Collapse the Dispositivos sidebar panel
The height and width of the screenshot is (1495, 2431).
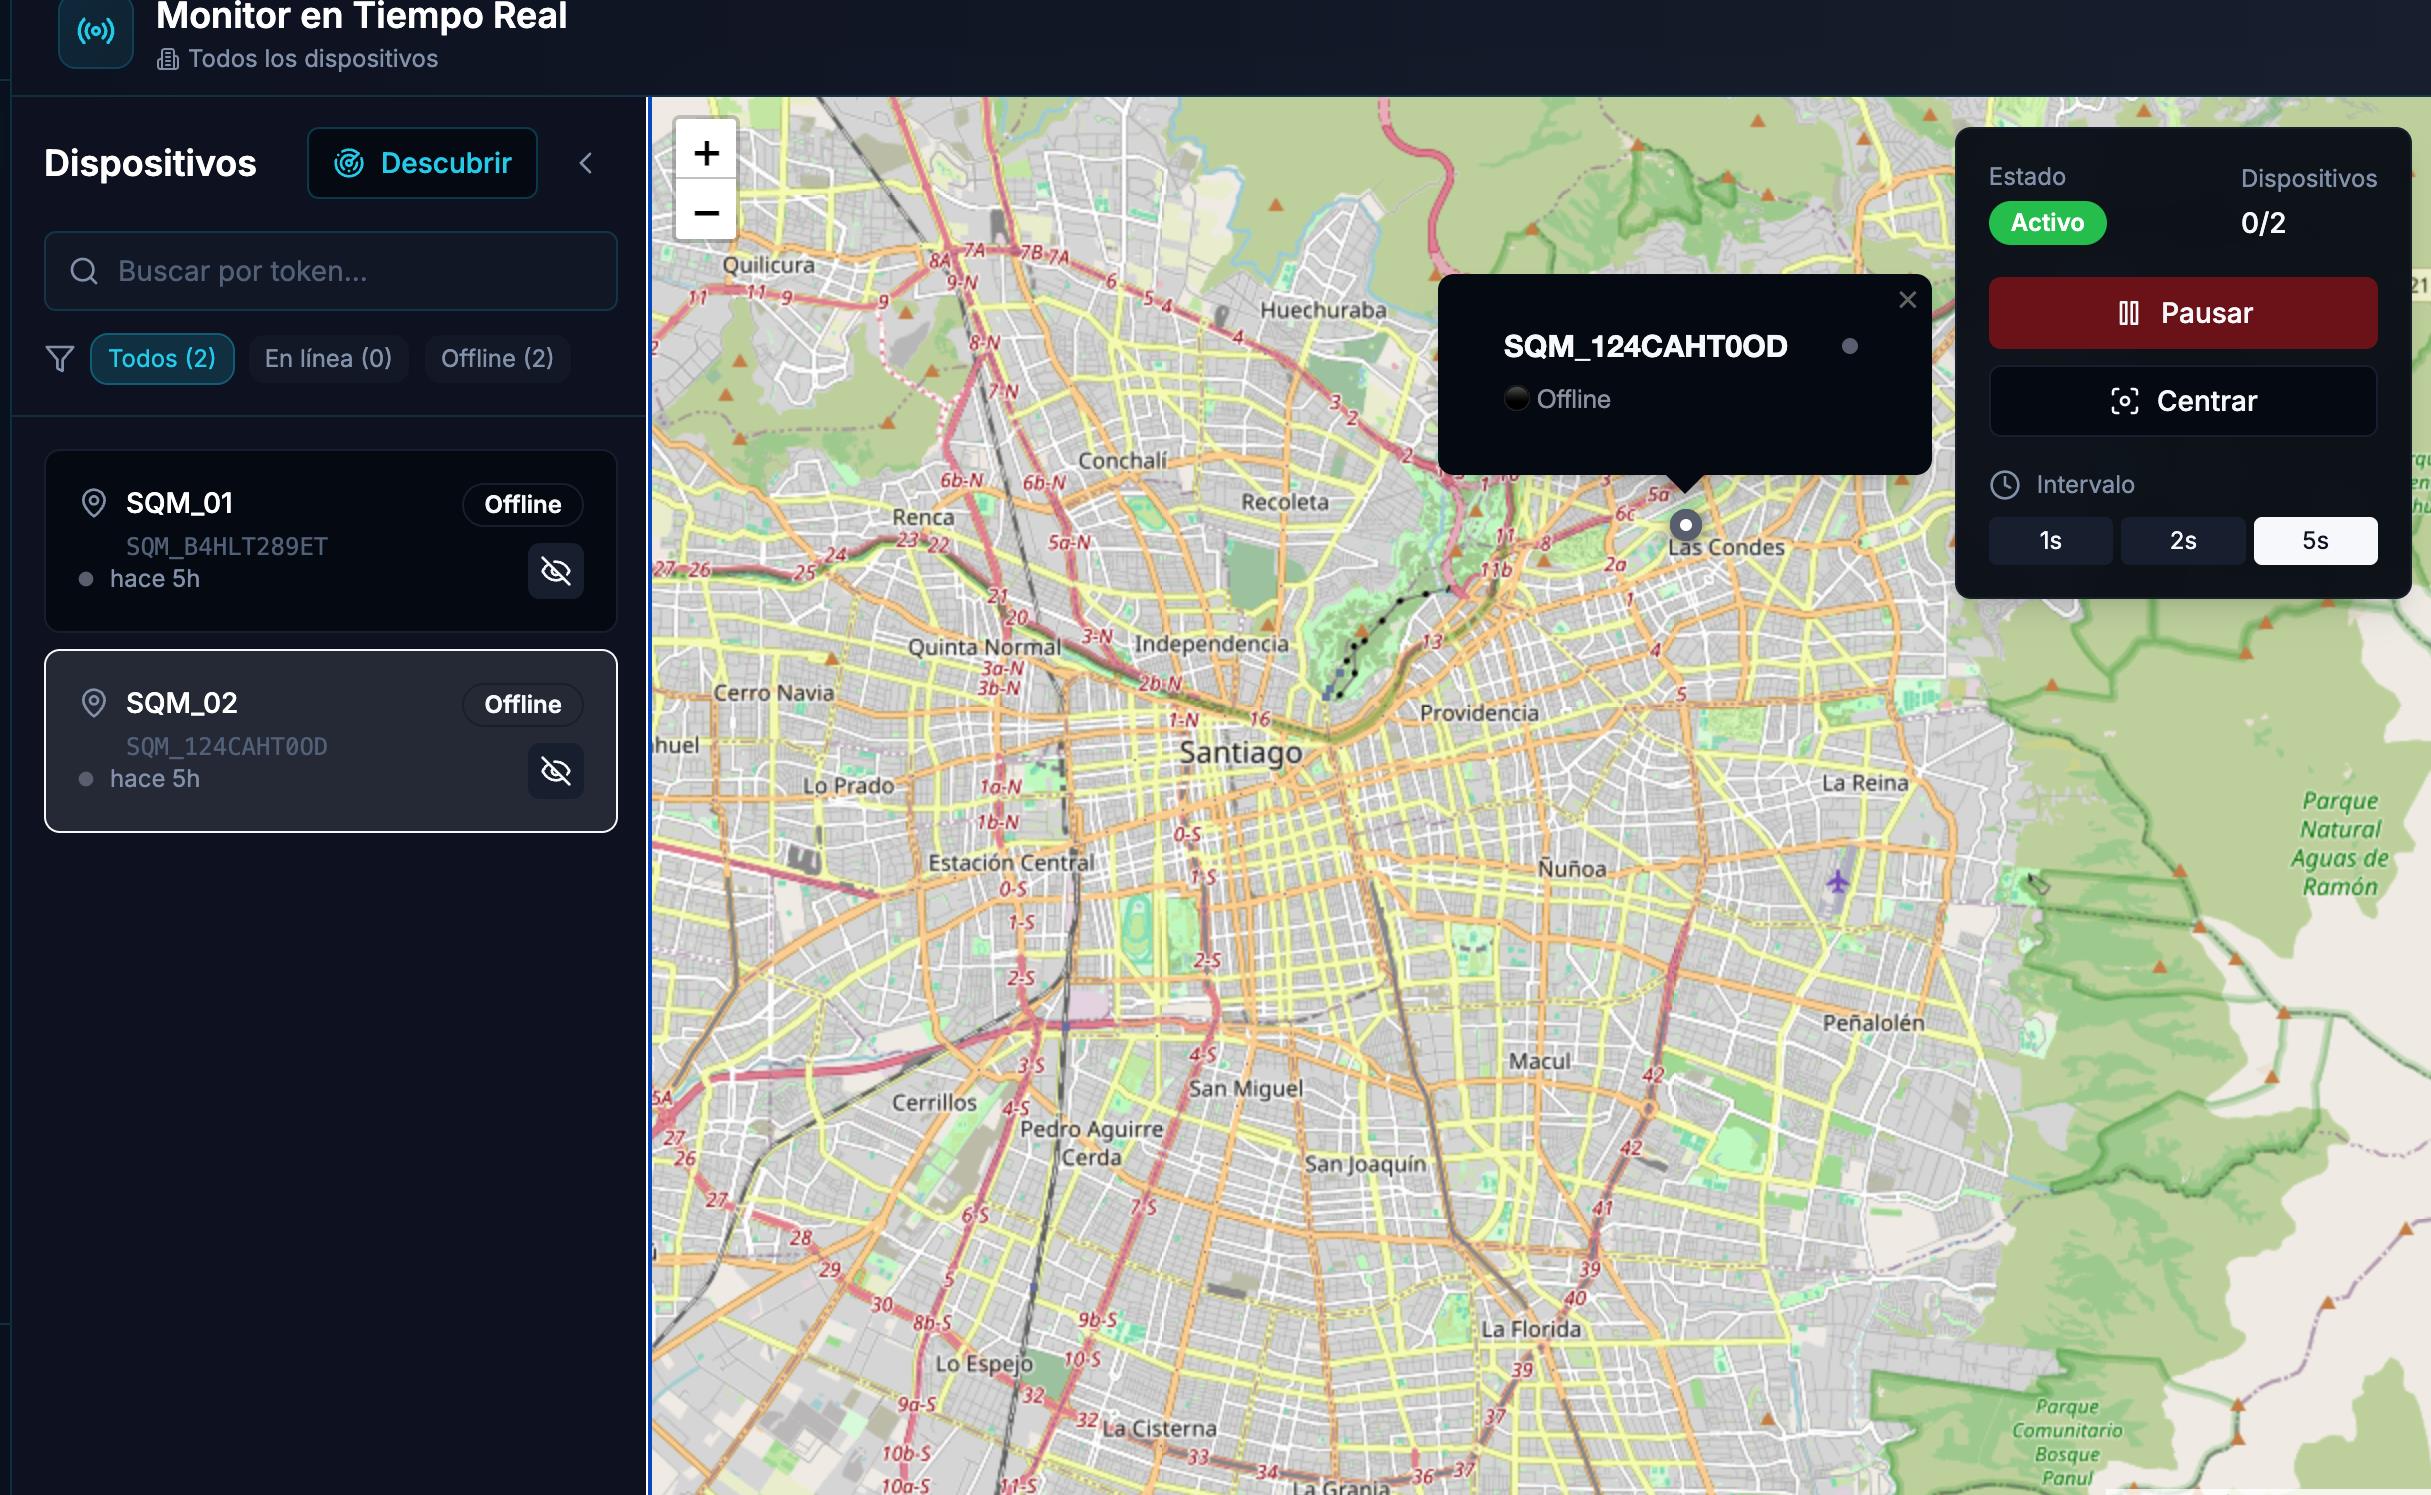tap(586, 163)
